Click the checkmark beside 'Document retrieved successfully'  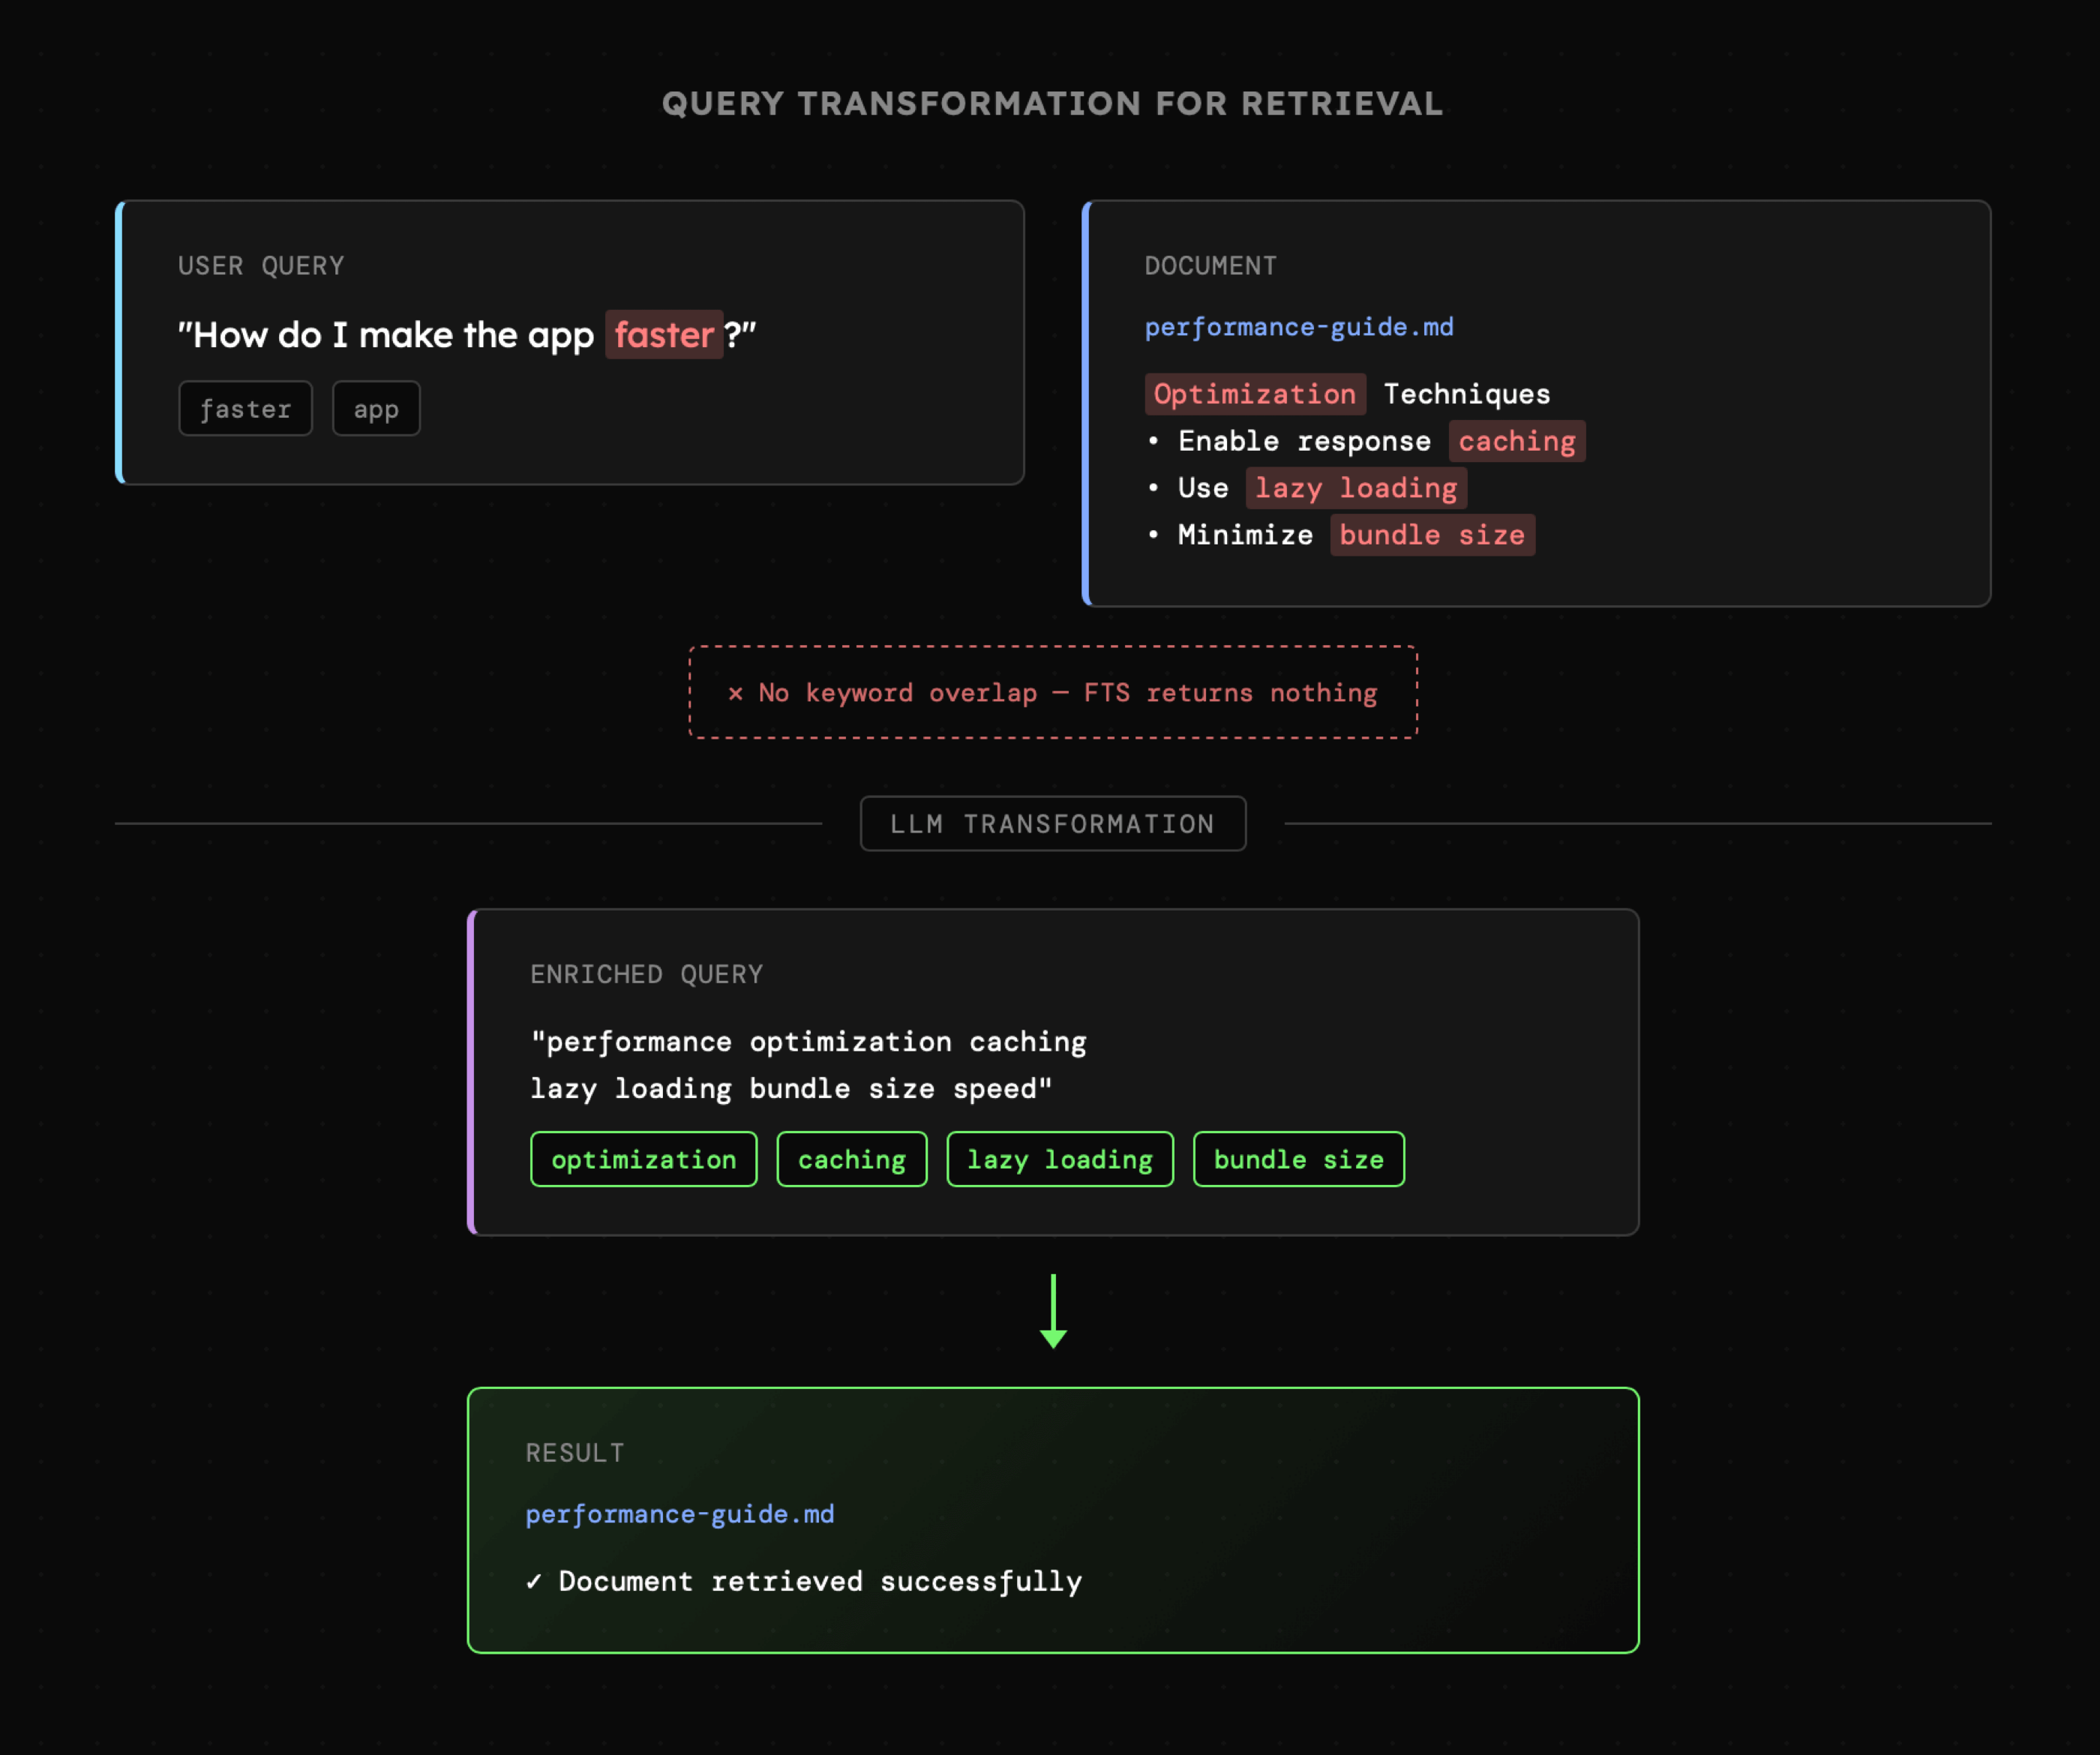pyautogui.click(x=534, y=1581)
